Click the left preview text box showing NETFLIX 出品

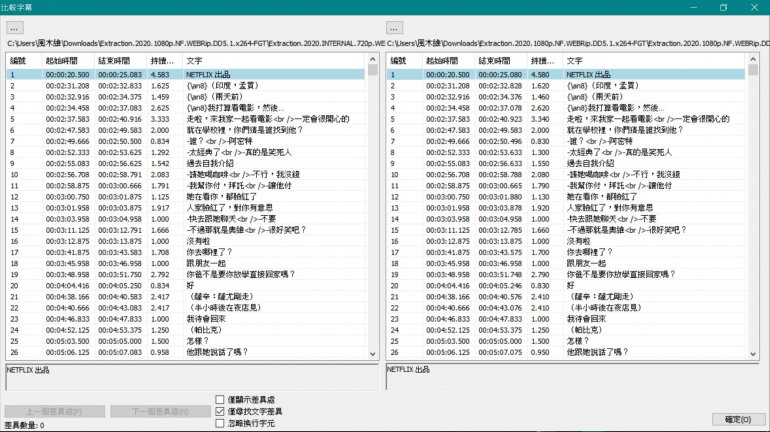[x=192, y=377]
